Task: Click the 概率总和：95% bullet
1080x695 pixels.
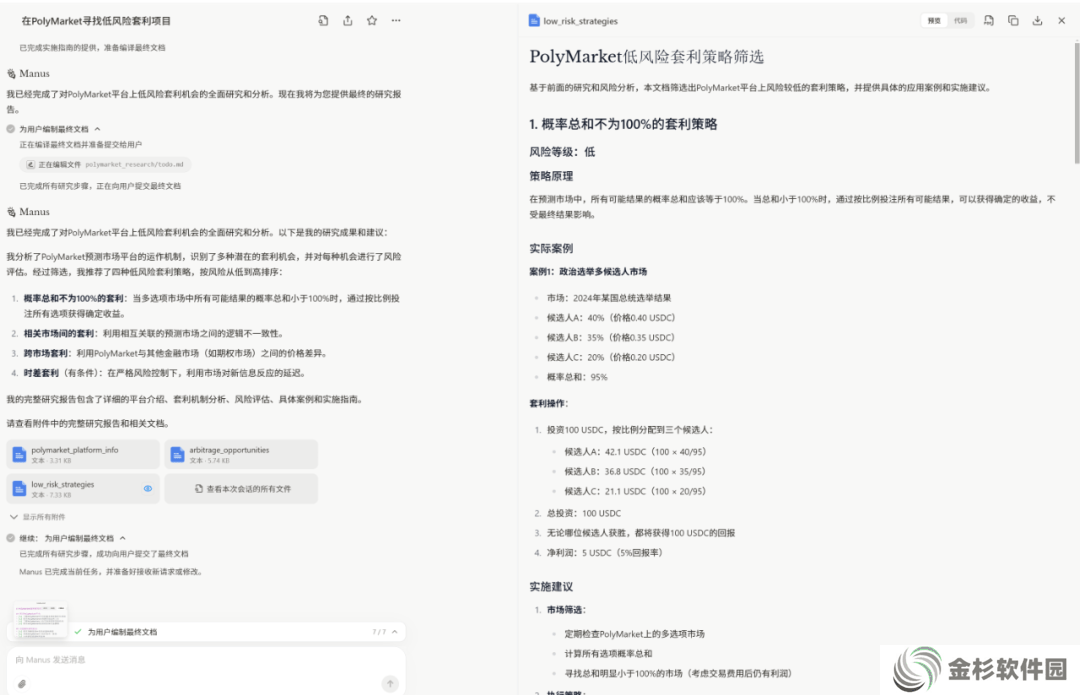Action: [x=577, y=377]
